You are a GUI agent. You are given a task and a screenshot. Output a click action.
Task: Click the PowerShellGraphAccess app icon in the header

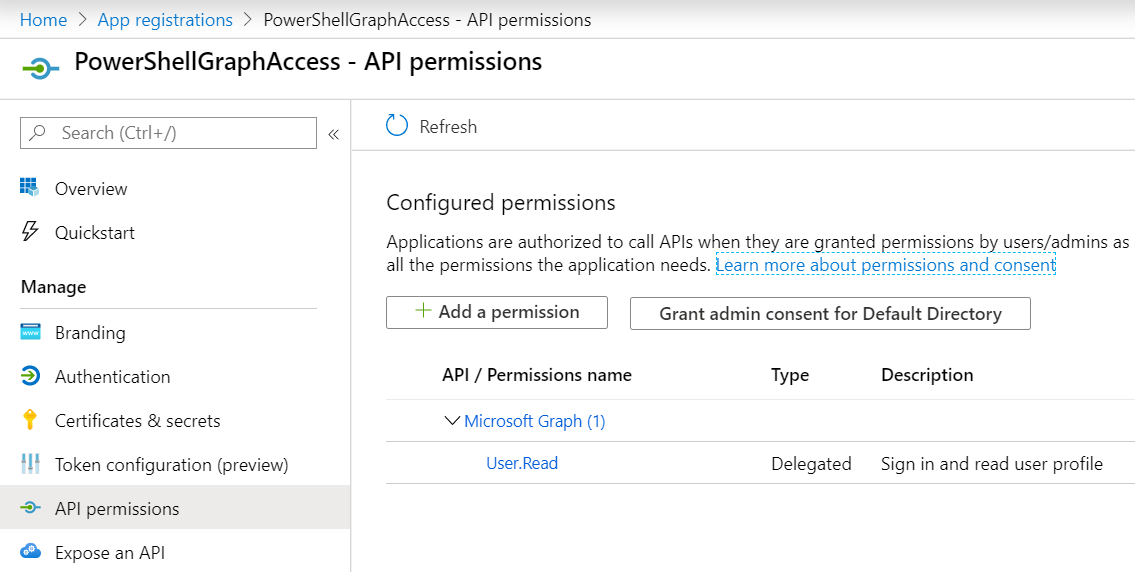41,69
